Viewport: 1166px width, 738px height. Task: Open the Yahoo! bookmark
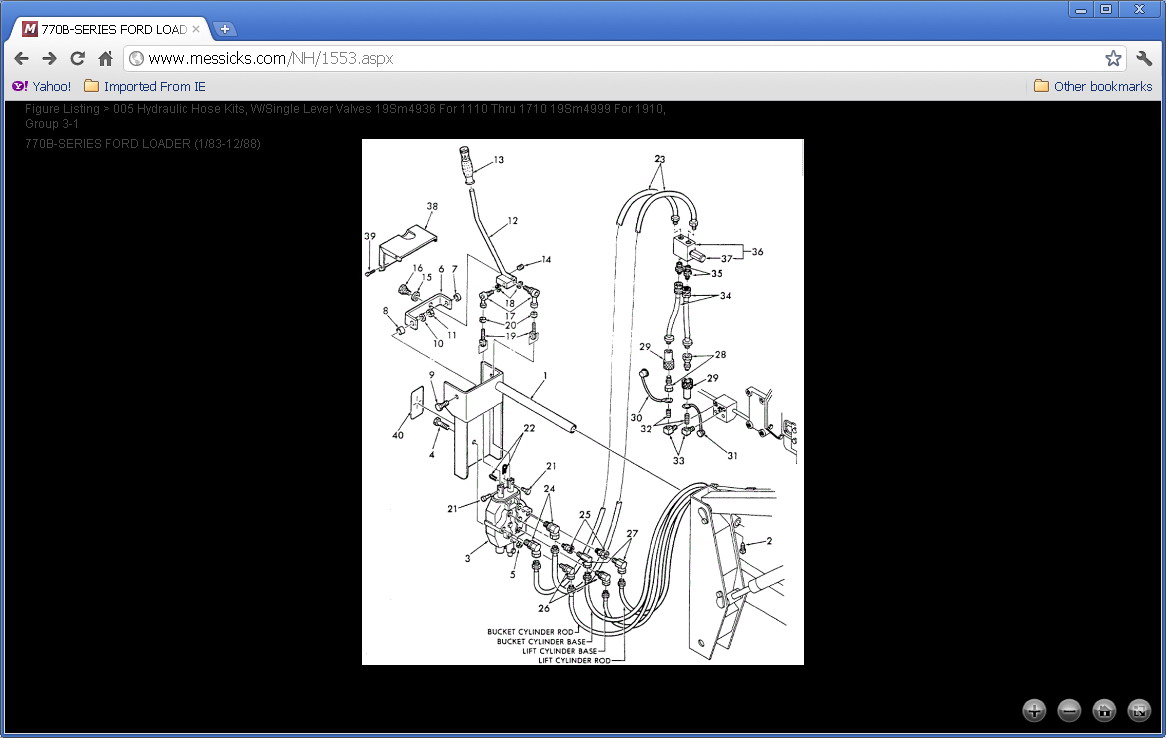[42, 86]
